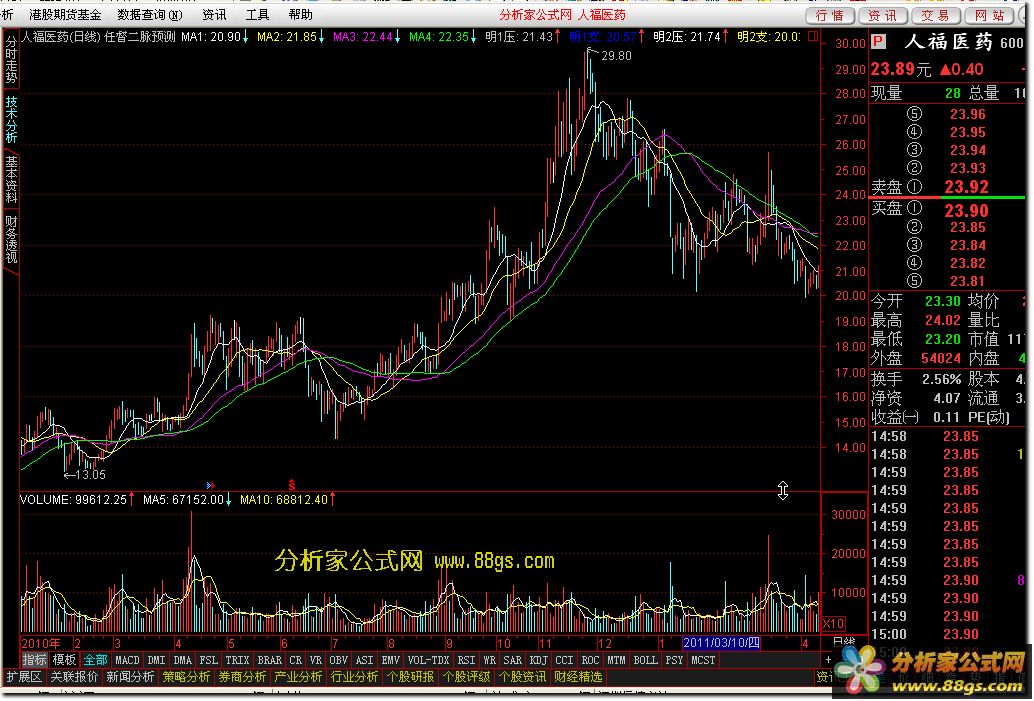Click the 23.92 sell-one price

tap(966, 187)
